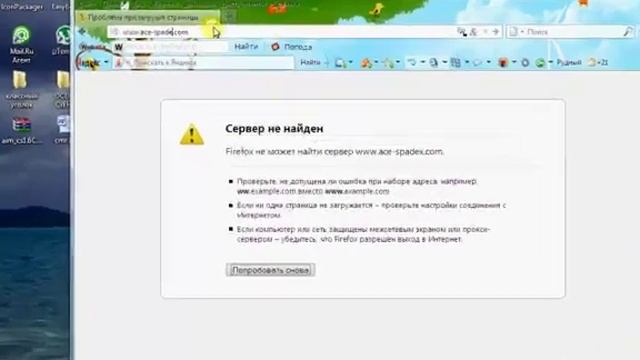640x360 pixels.
Task: Click the yellow warning triangle on the error page
Action: [192, 134]
